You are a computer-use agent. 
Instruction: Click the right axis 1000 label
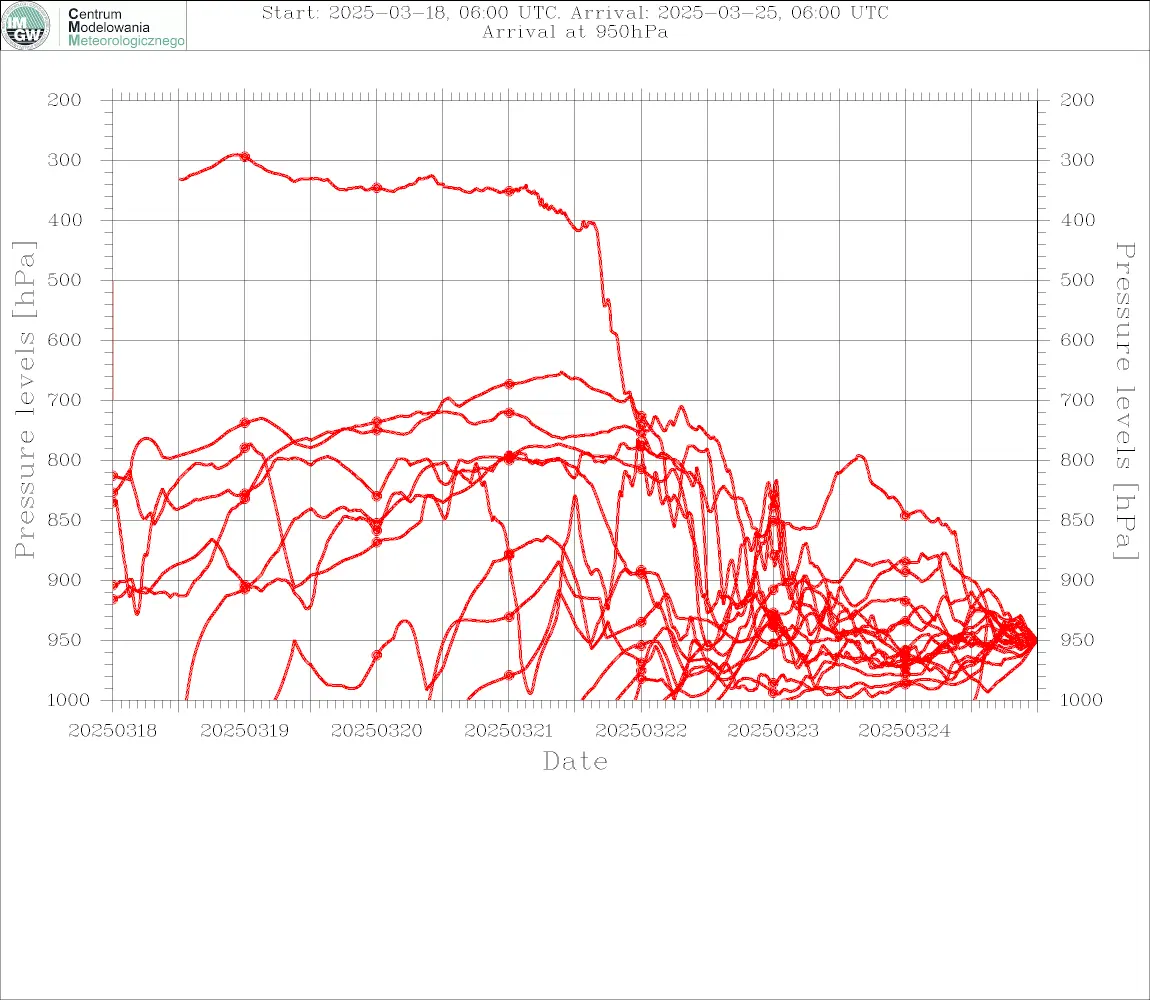[1082, 700]
